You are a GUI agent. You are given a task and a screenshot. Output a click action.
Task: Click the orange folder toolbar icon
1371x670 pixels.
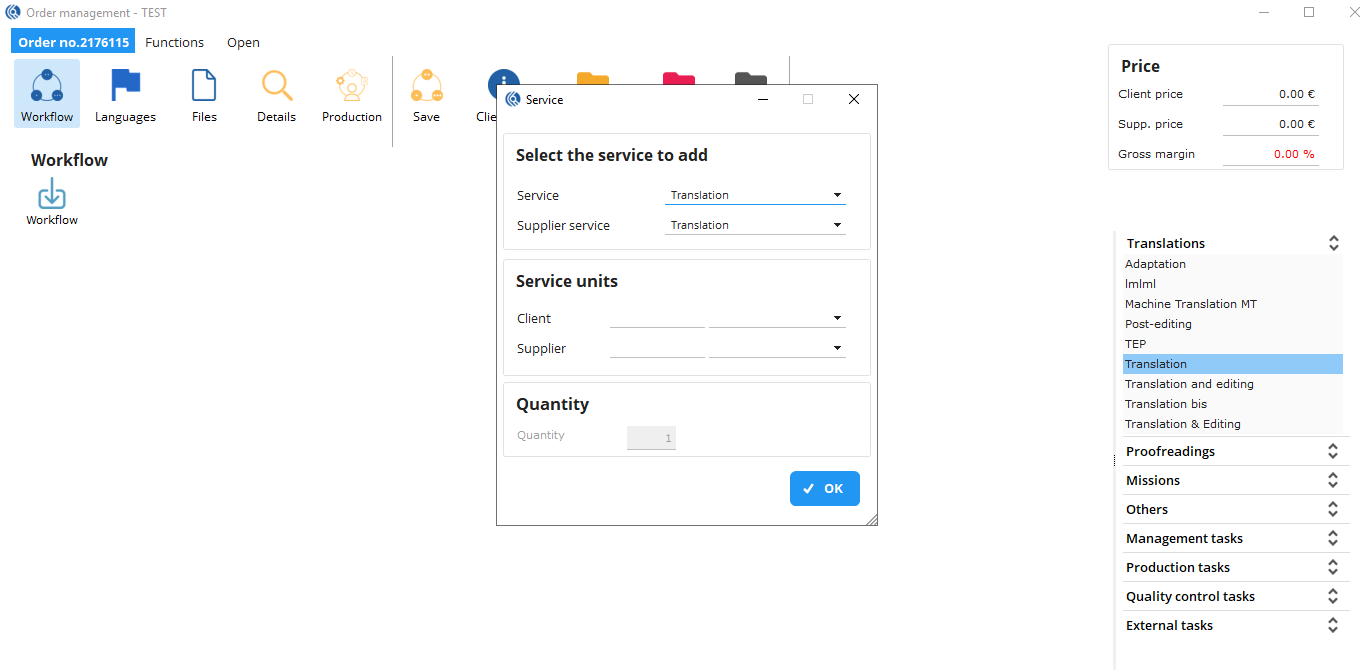tap(592, 79)
